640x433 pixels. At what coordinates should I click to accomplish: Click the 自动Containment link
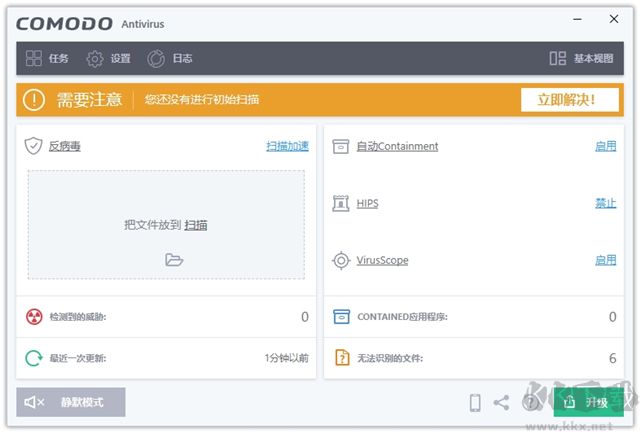point(397,146)
